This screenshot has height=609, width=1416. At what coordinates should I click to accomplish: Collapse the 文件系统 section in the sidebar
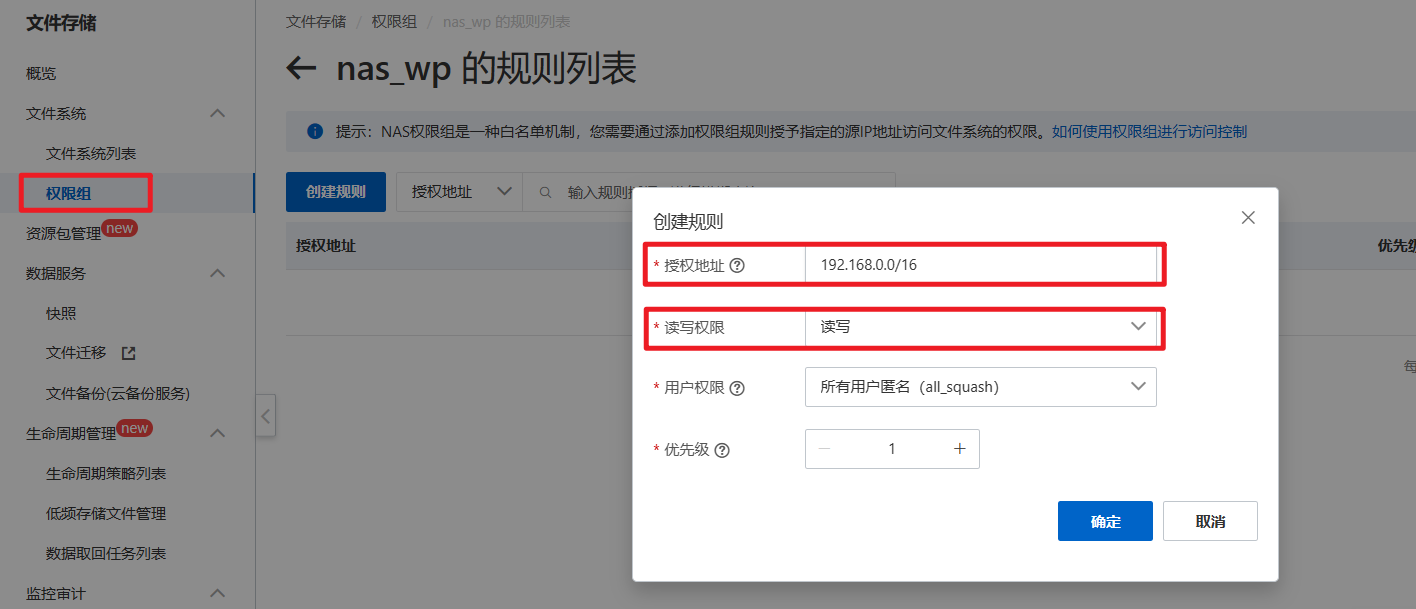click(x=217, y=113)
